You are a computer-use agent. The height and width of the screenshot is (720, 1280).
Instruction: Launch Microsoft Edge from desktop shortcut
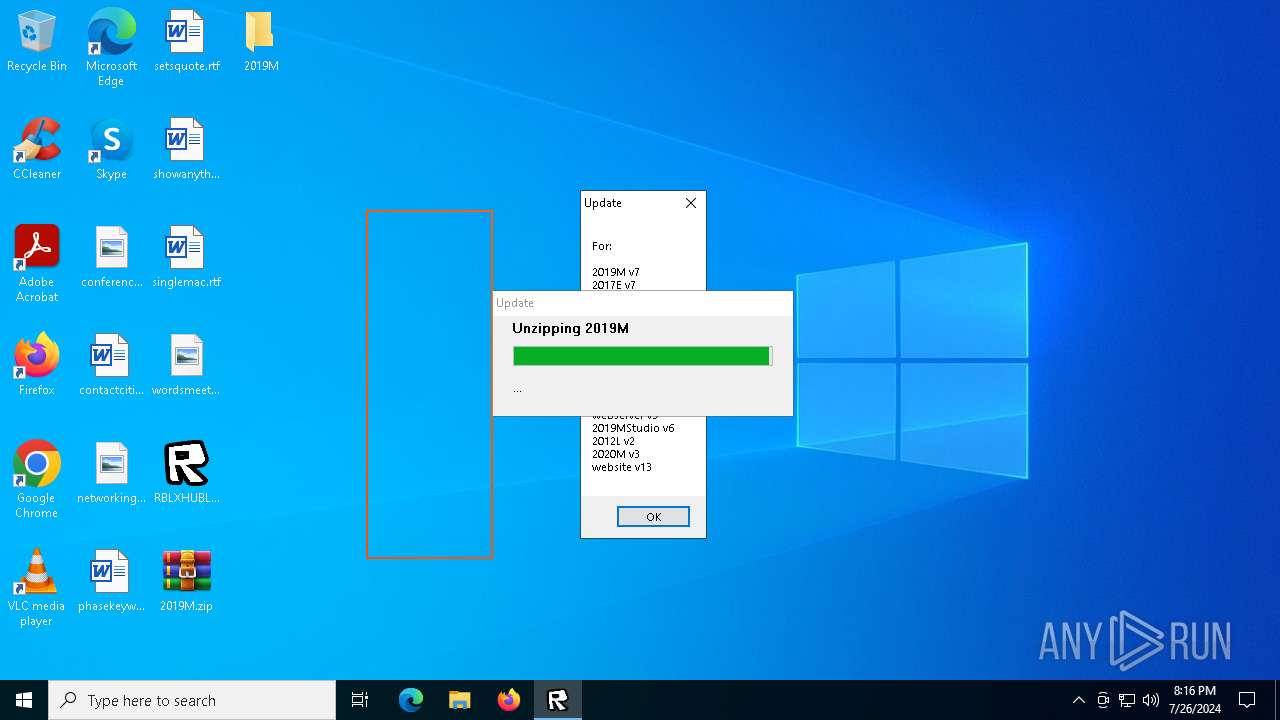tap(111, 47)
